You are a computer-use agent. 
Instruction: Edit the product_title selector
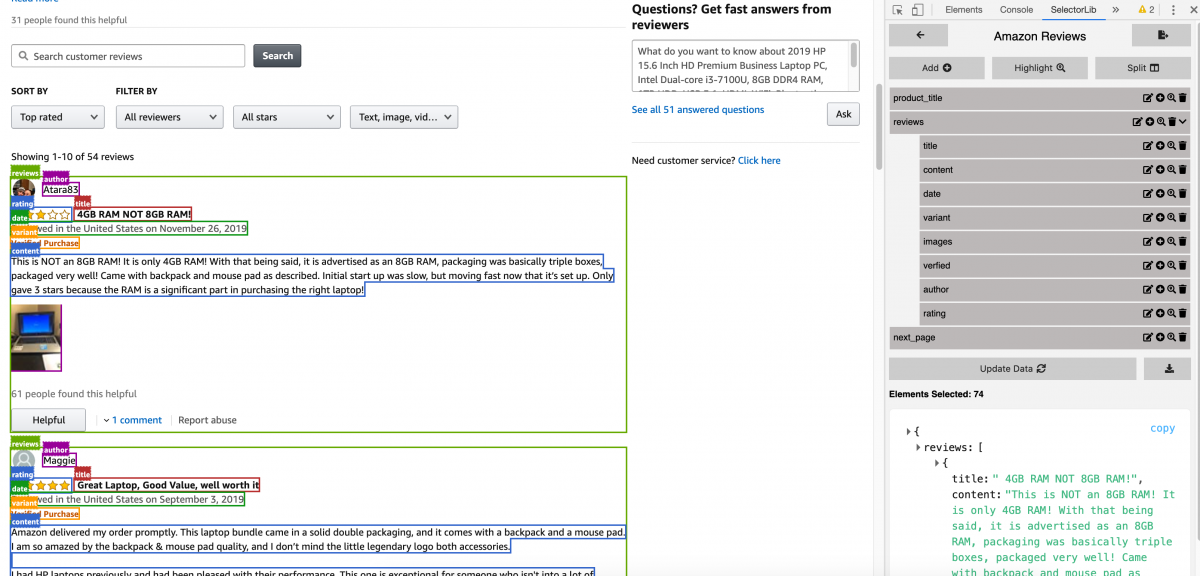(x=1148, y=97)
